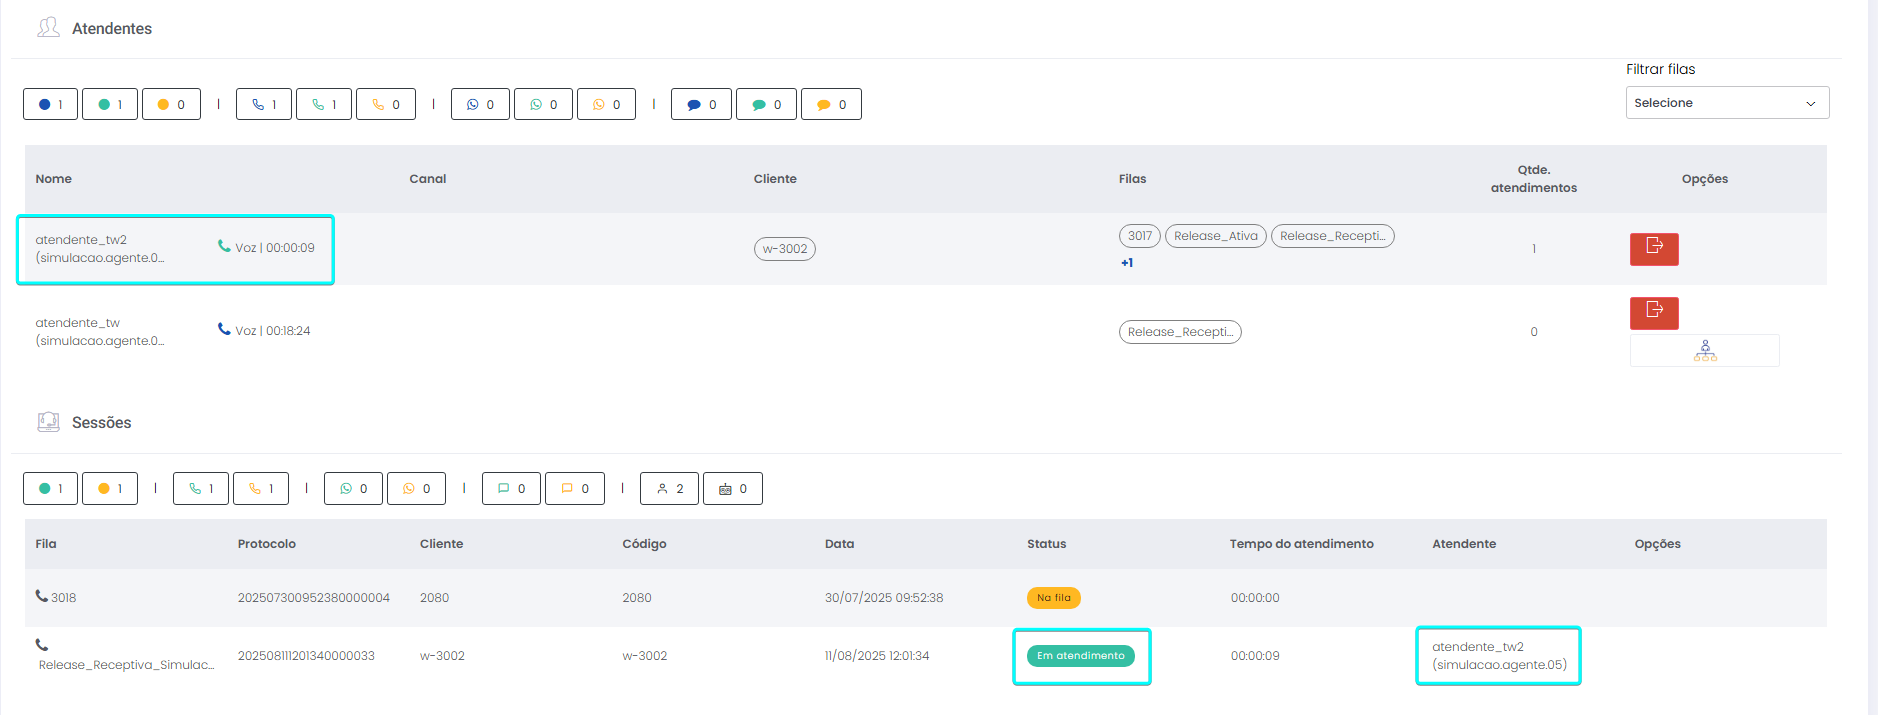Click the Release_Ativa queue tag
The height and width of the screenshot is (715, 1878).
(1215, 236)
